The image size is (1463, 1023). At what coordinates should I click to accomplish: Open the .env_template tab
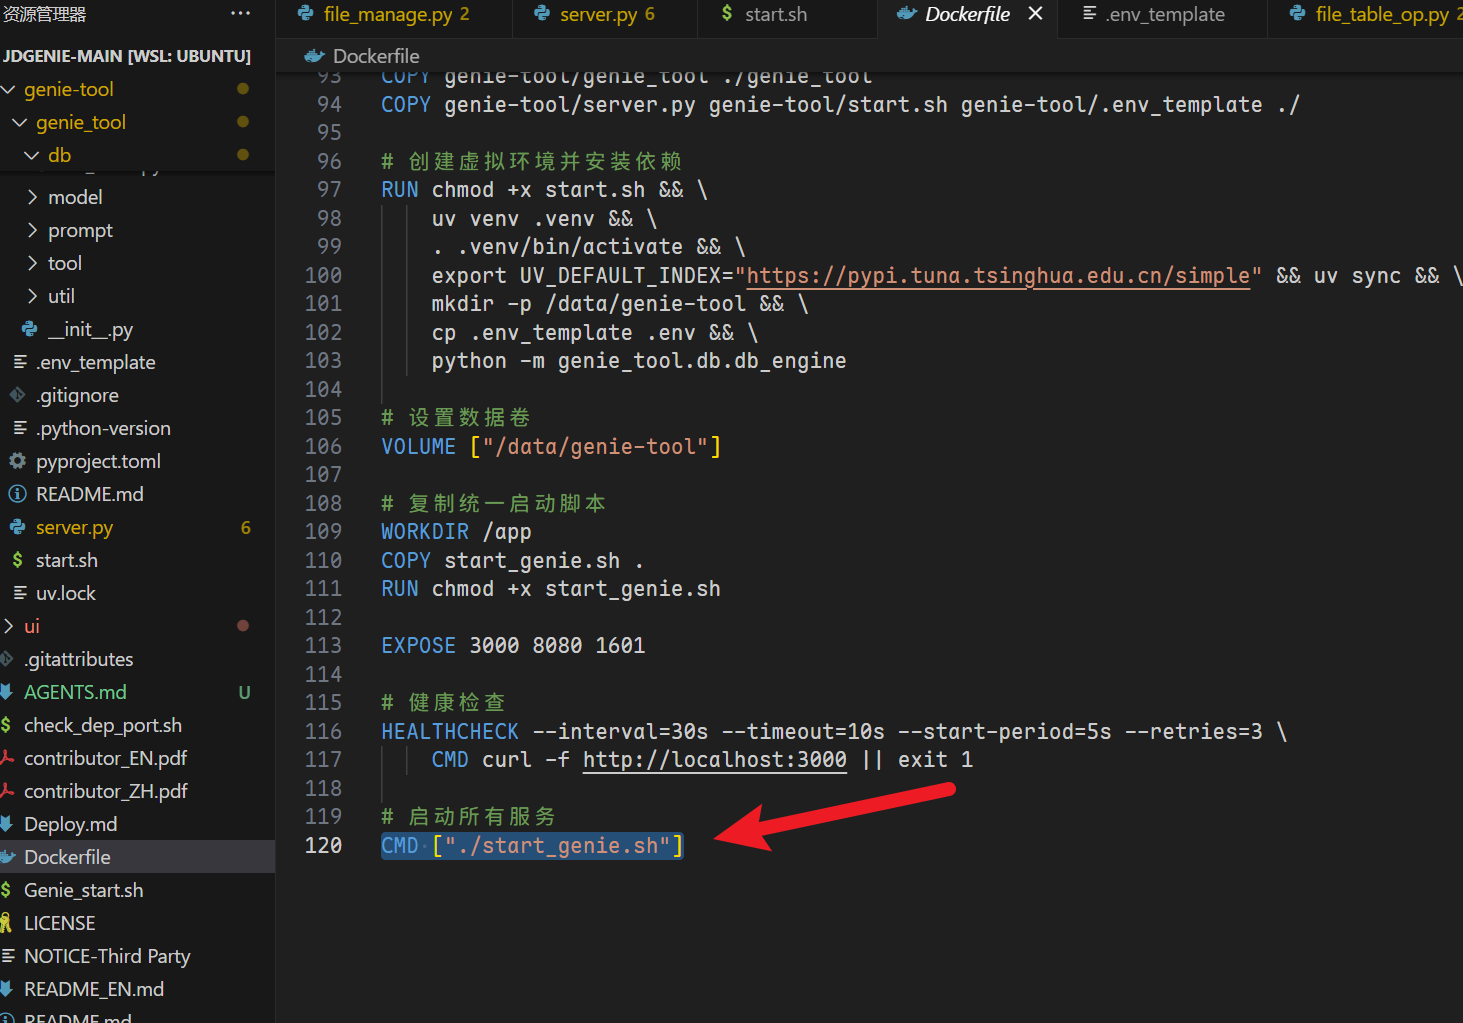point(1164,14)
